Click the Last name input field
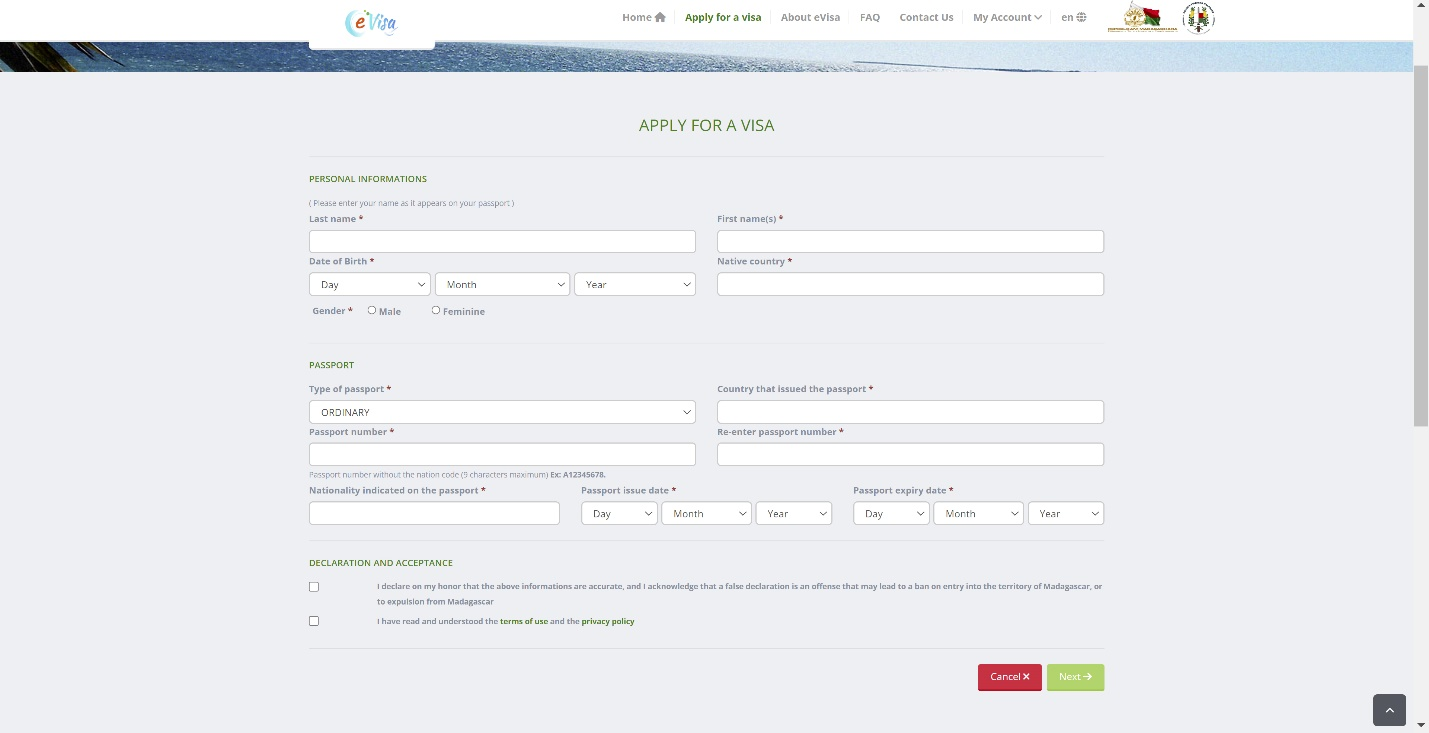 pyautogui.click(x=502, y=242)
